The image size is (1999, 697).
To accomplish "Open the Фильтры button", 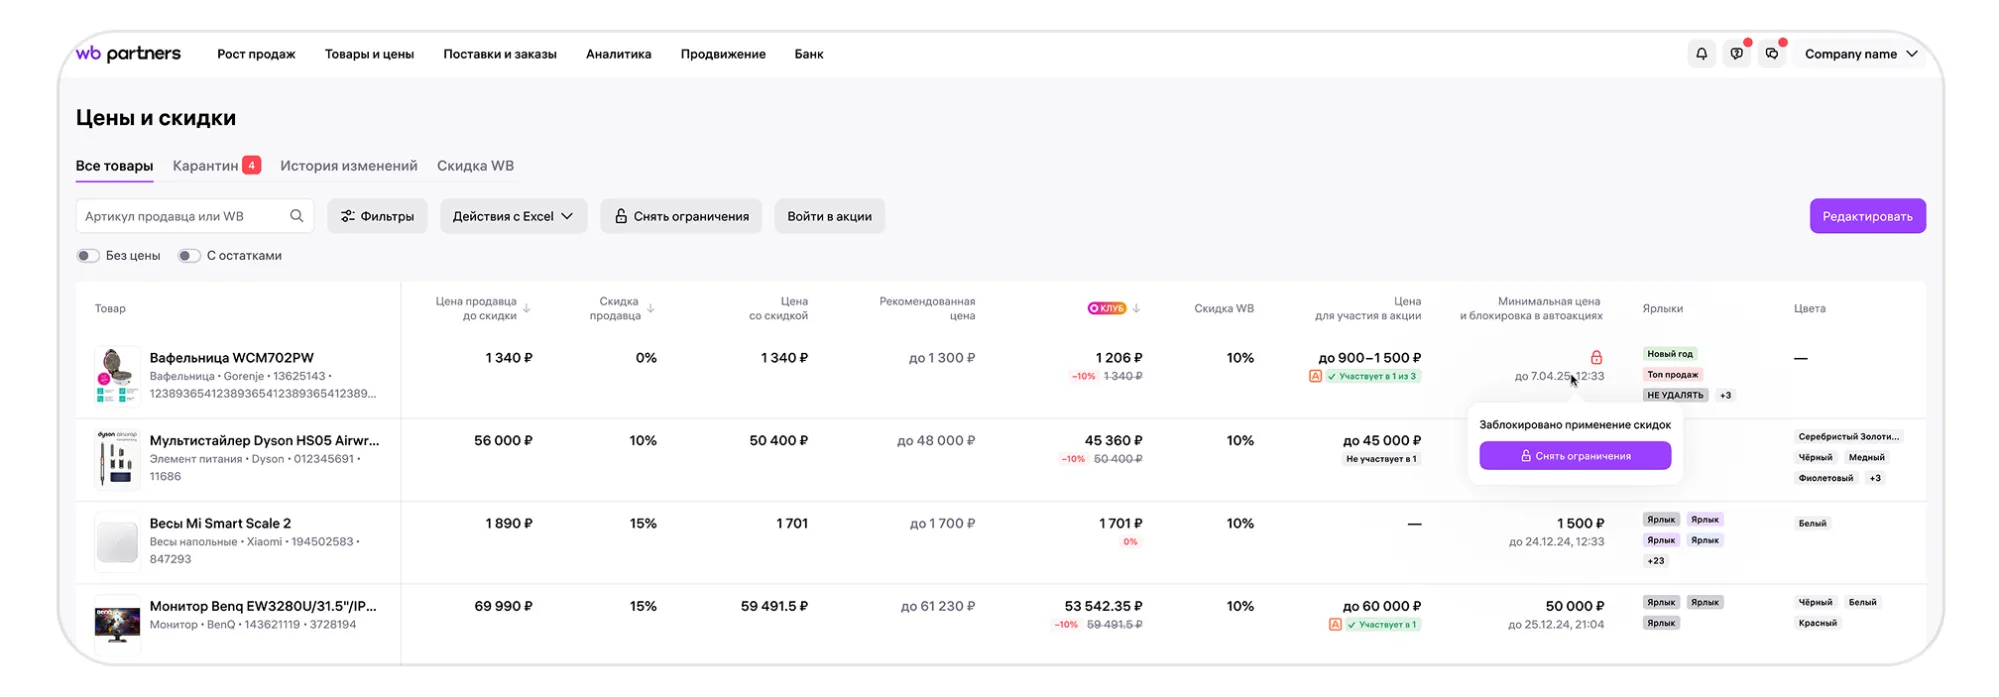I will [377, 216].
